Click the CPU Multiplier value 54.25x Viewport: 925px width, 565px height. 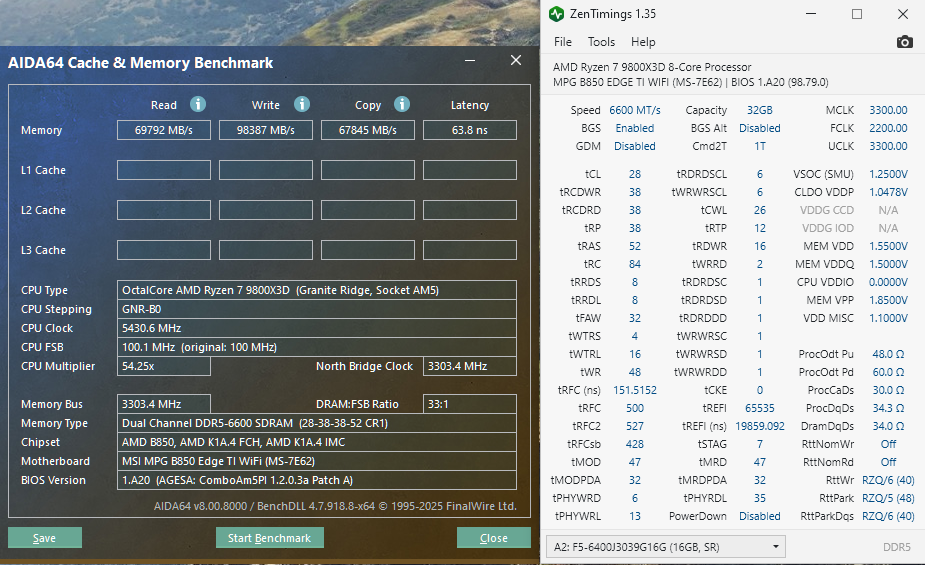pos(164,366)
